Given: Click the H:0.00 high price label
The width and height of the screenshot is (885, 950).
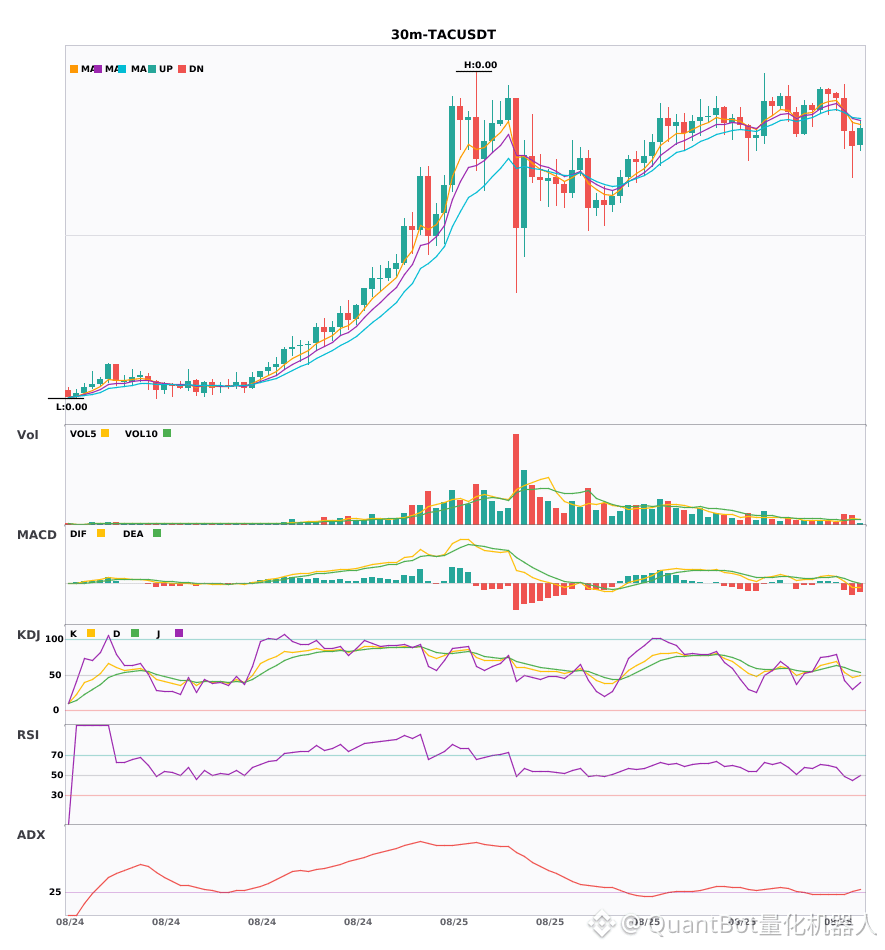Looking at the screenshot, I should pyautogui.click(x=480, y=65).
